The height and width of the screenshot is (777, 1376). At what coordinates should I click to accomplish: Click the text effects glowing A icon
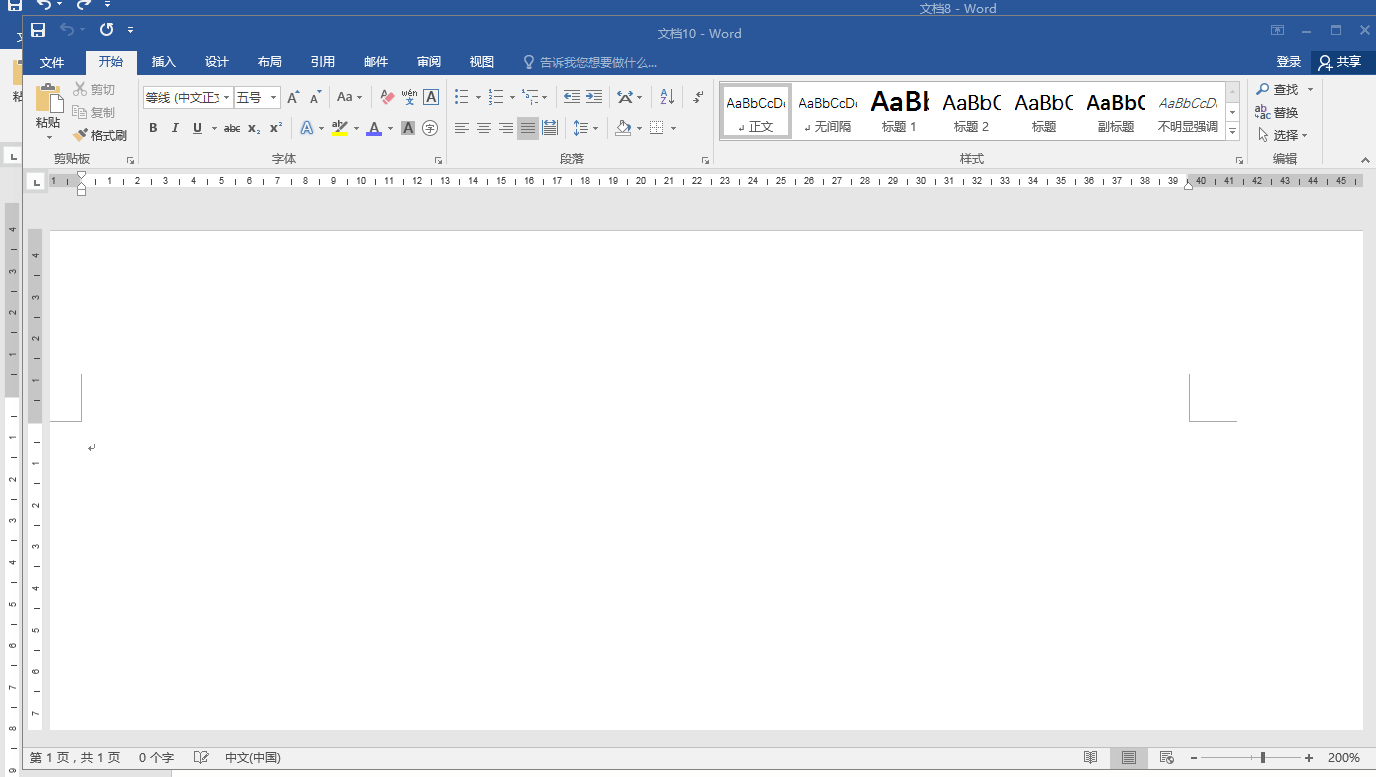[307, 128]
